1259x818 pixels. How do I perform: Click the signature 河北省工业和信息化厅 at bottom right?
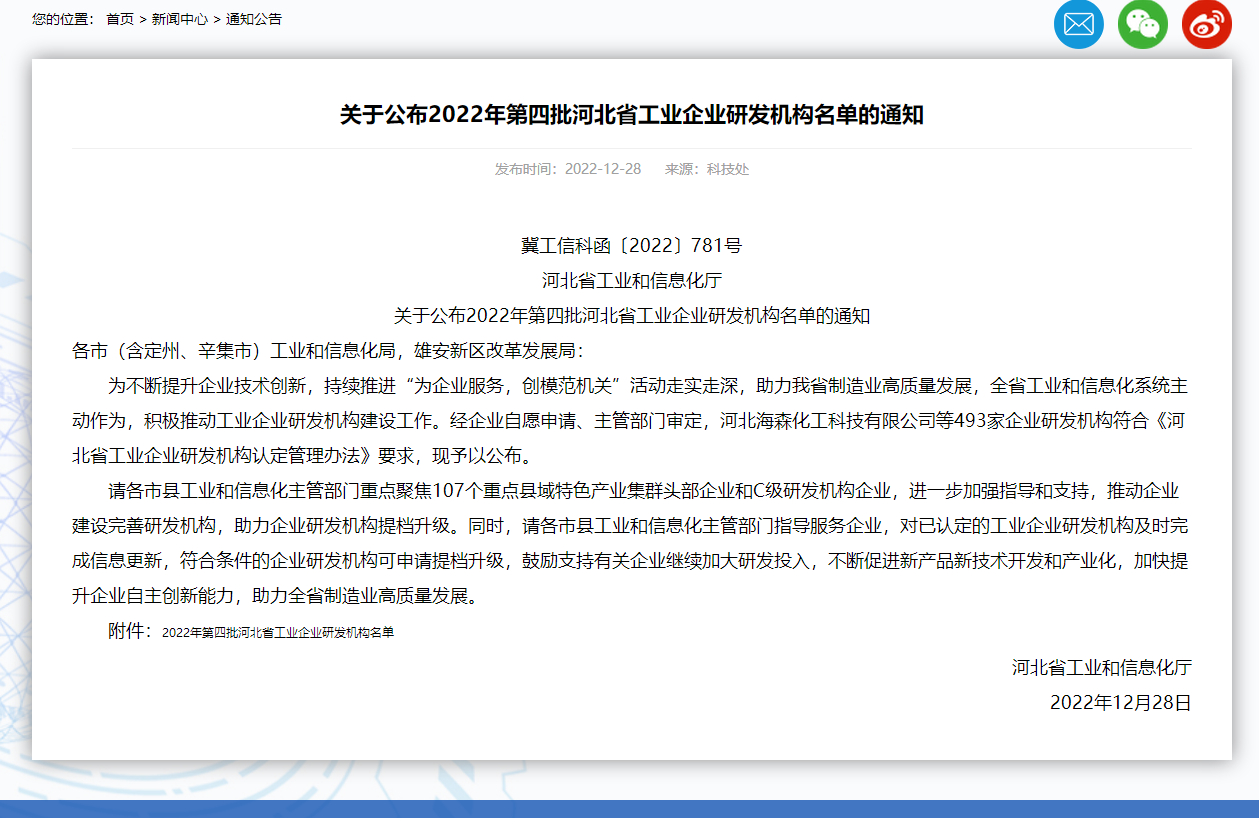(1101, 667)
